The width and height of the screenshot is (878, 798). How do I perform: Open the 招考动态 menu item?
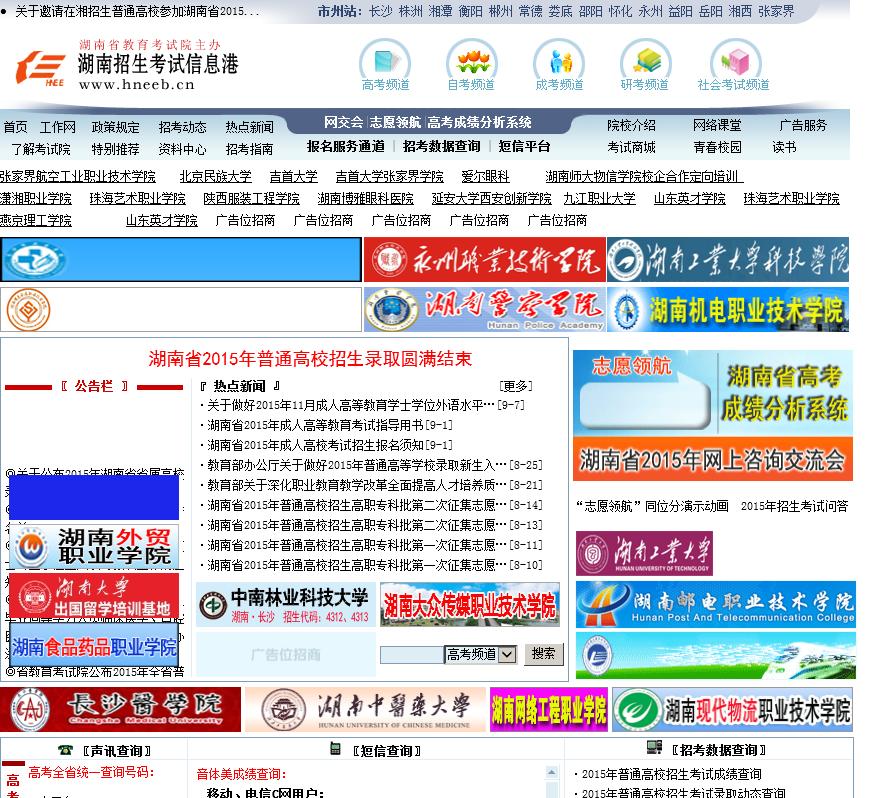pyautogui.click(x=183, y=127)
